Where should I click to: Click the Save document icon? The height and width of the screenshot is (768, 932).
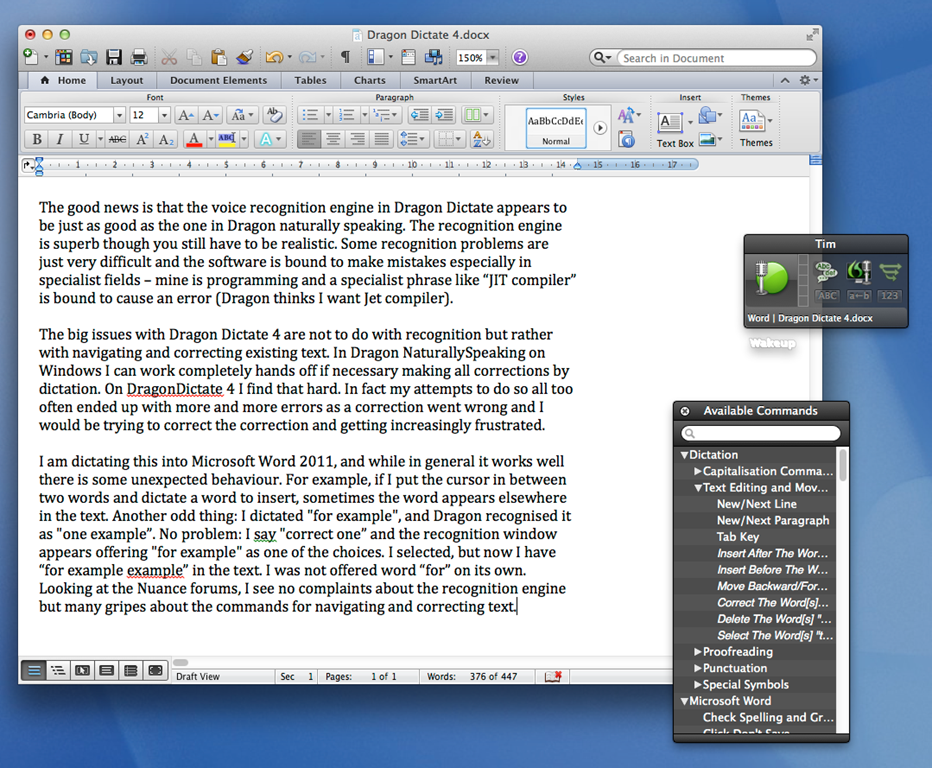point(114,58)
